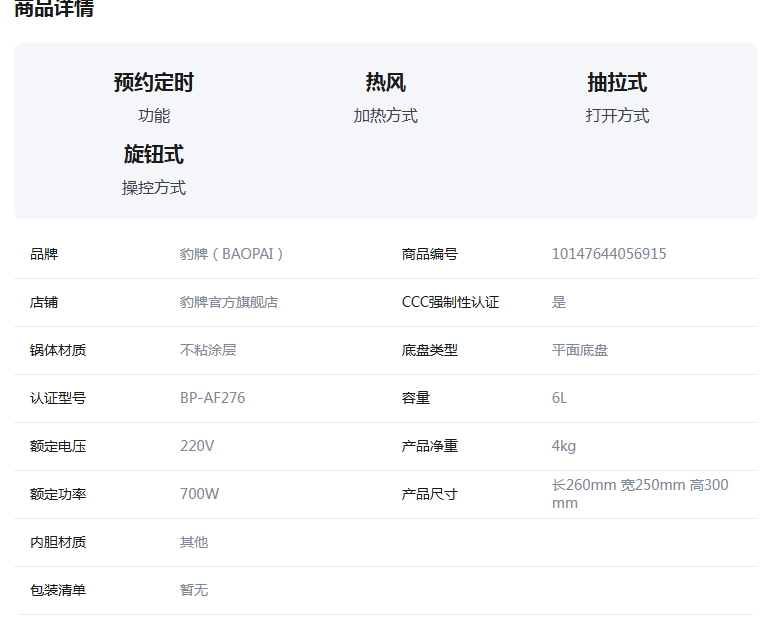Select the 是 certification value
Viewport: 771px width, 640px height.
(559, 302)
